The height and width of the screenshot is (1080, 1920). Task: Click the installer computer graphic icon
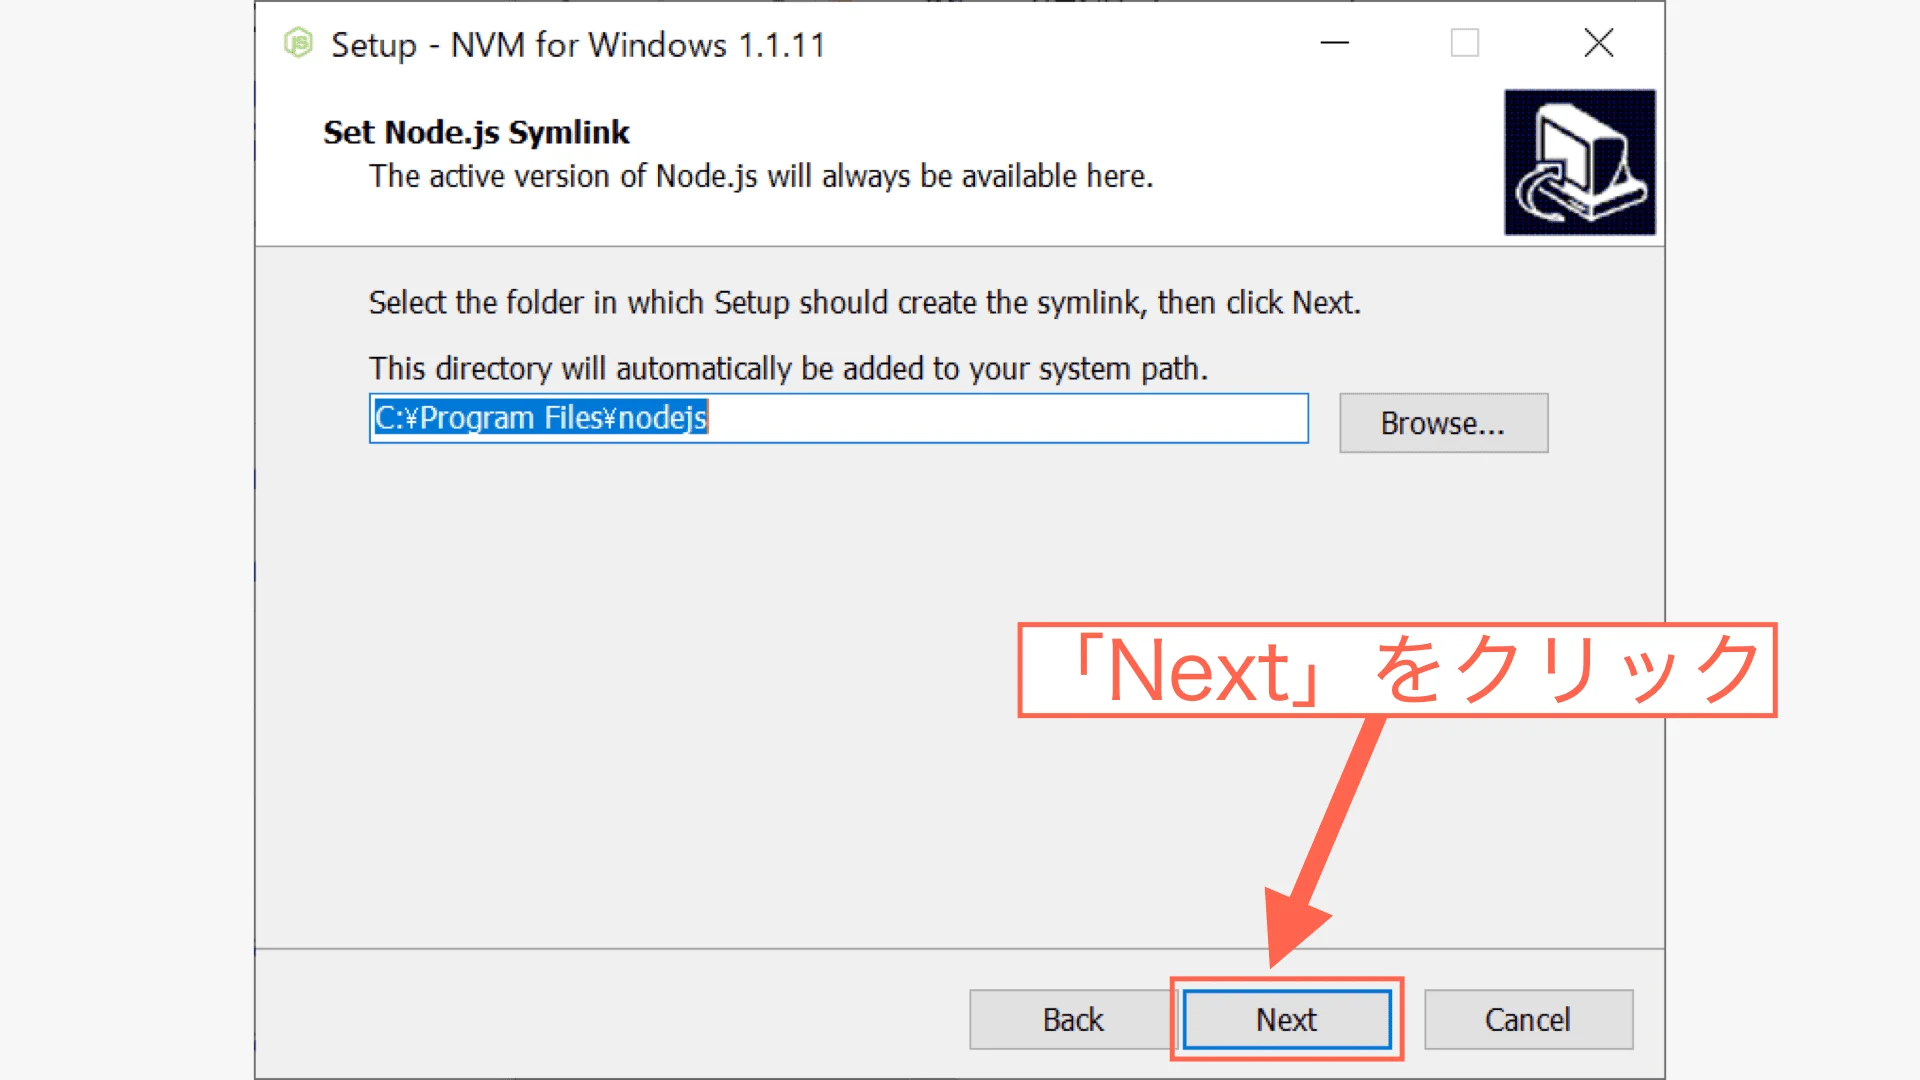click(1580, 161)
